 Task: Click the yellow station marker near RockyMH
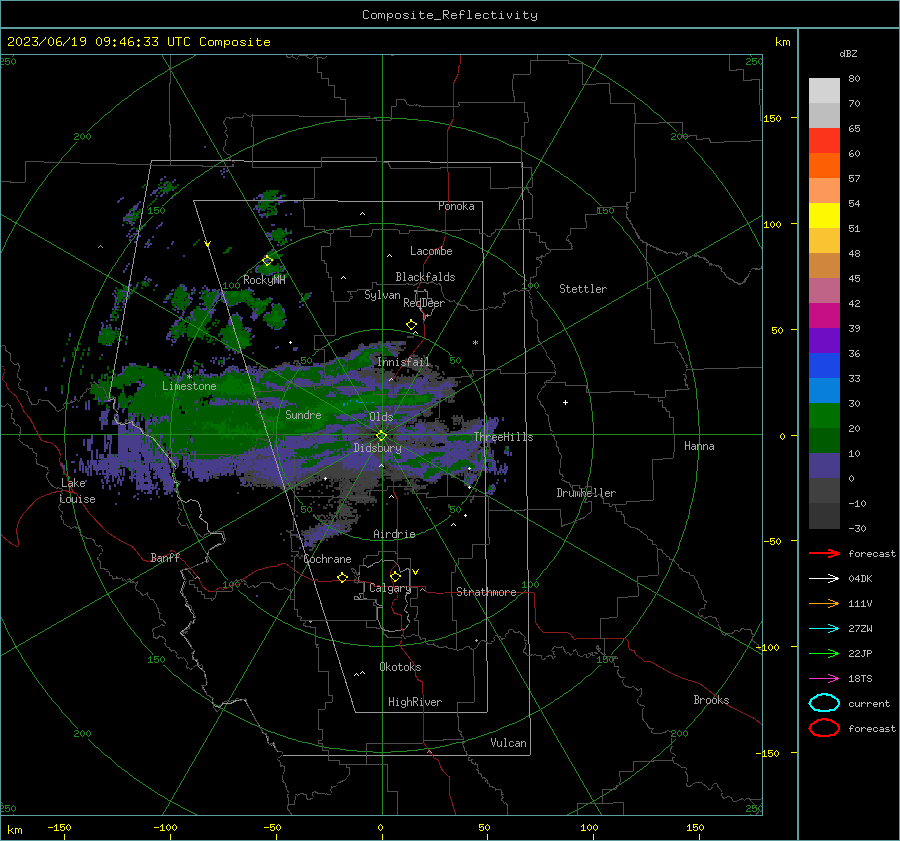267,261
